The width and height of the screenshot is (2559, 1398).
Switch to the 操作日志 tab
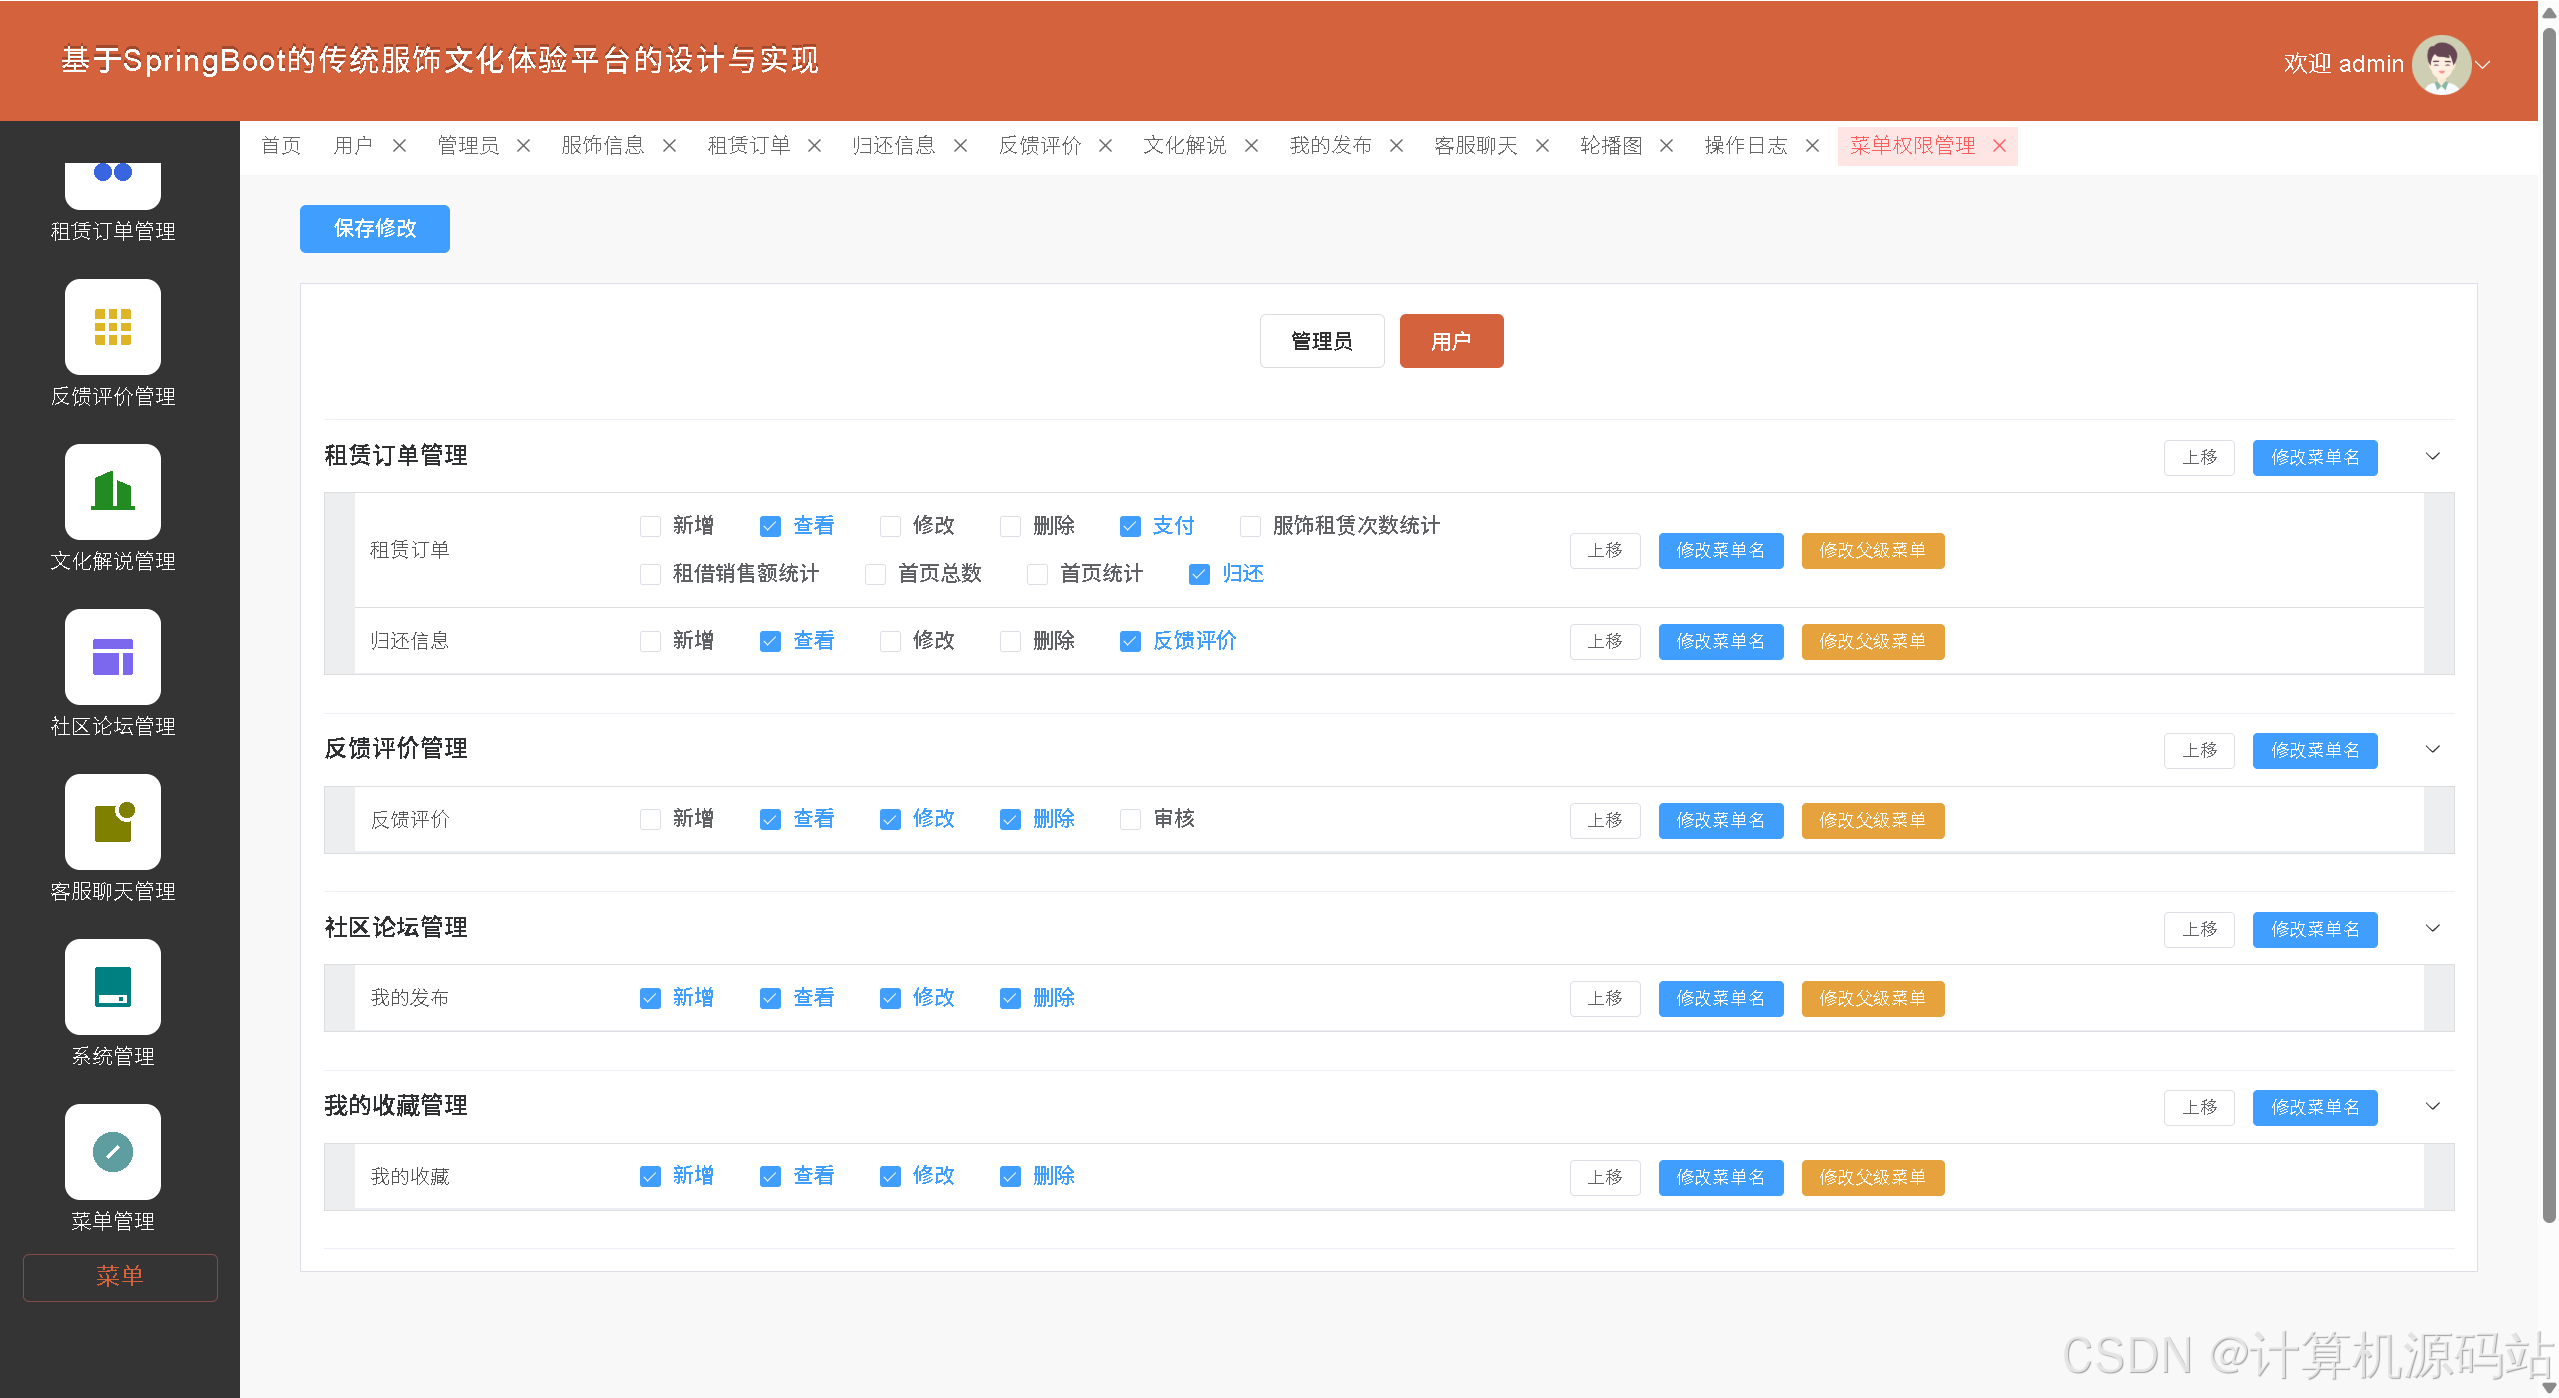pos(1745,146)
